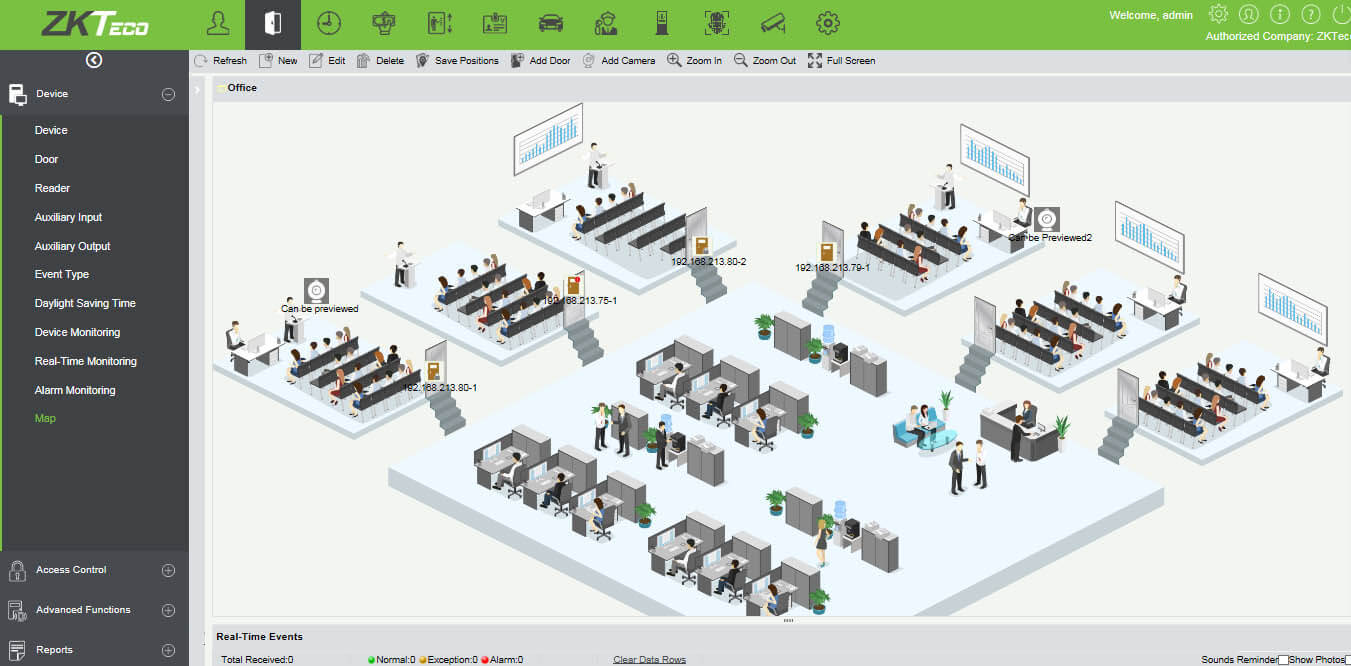Check the Sounds Reminder checkbox
1351x666 pixels.
click(1283, 660)
